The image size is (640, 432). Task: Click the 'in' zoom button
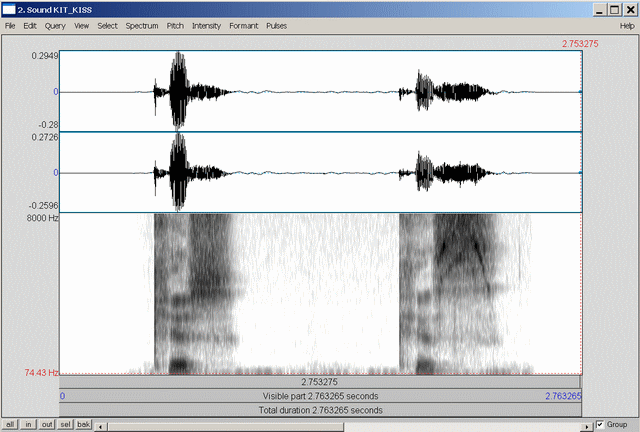(29, 425)
